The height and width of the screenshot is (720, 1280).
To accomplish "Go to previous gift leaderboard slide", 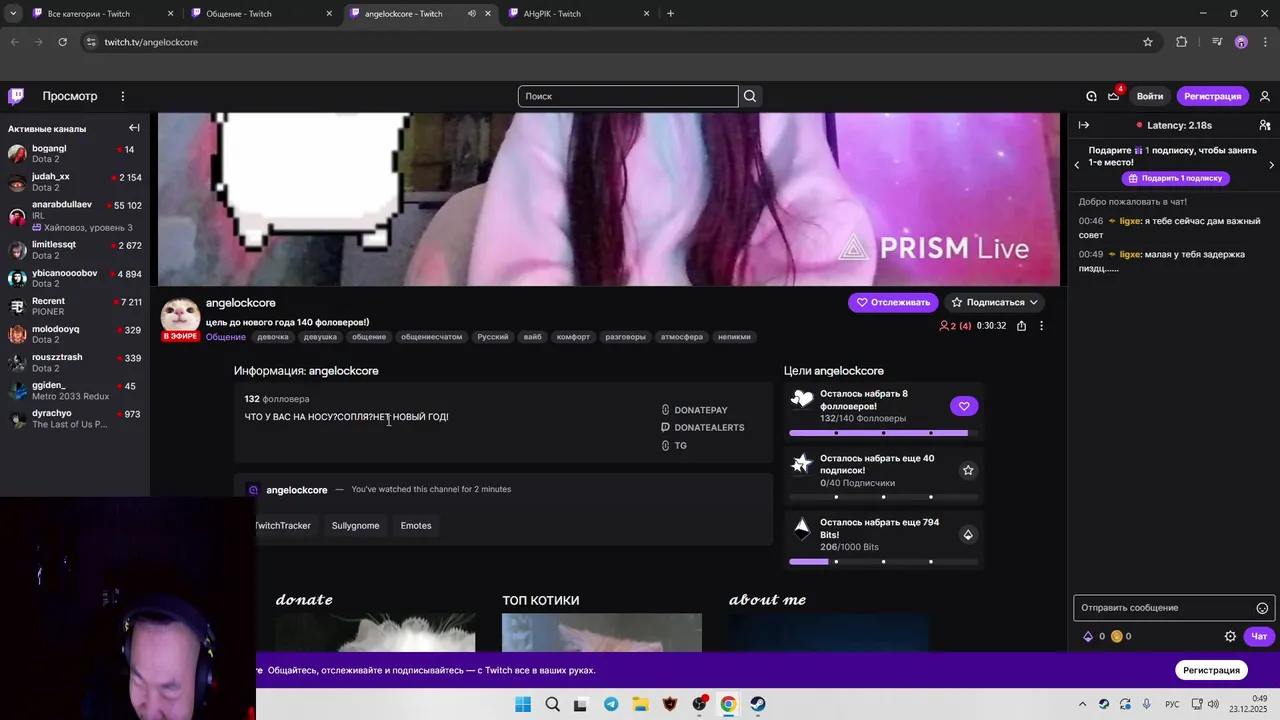I will (1077, 164).
